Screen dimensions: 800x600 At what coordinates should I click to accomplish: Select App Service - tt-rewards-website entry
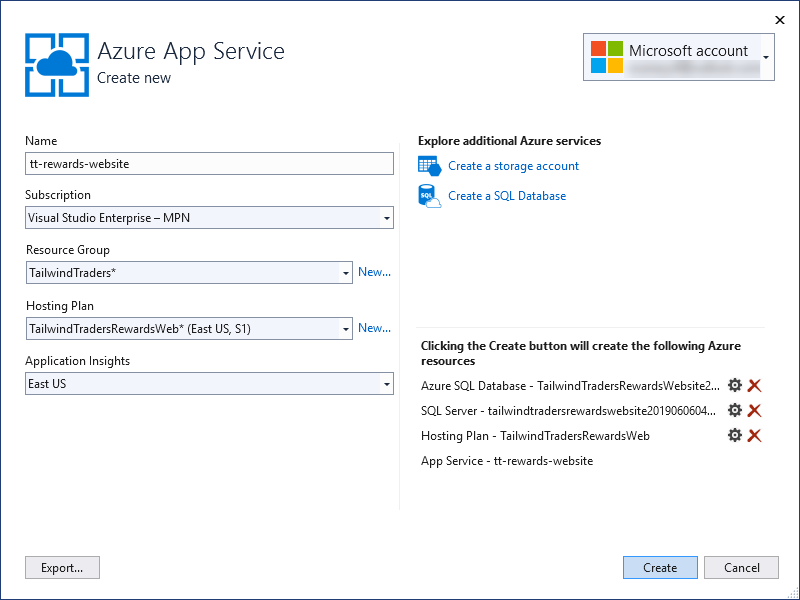(x=507, y=461)
